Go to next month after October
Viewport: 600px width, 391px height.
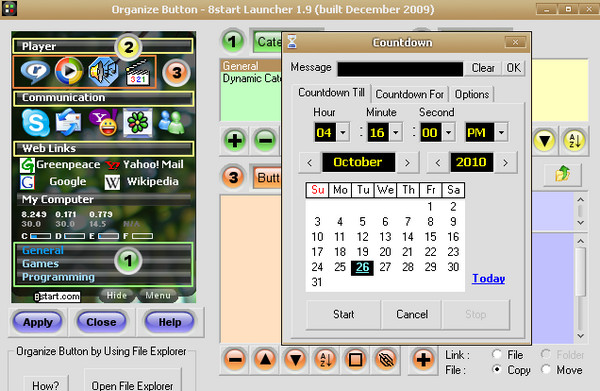pyautogui.click(x=408, y=163)
